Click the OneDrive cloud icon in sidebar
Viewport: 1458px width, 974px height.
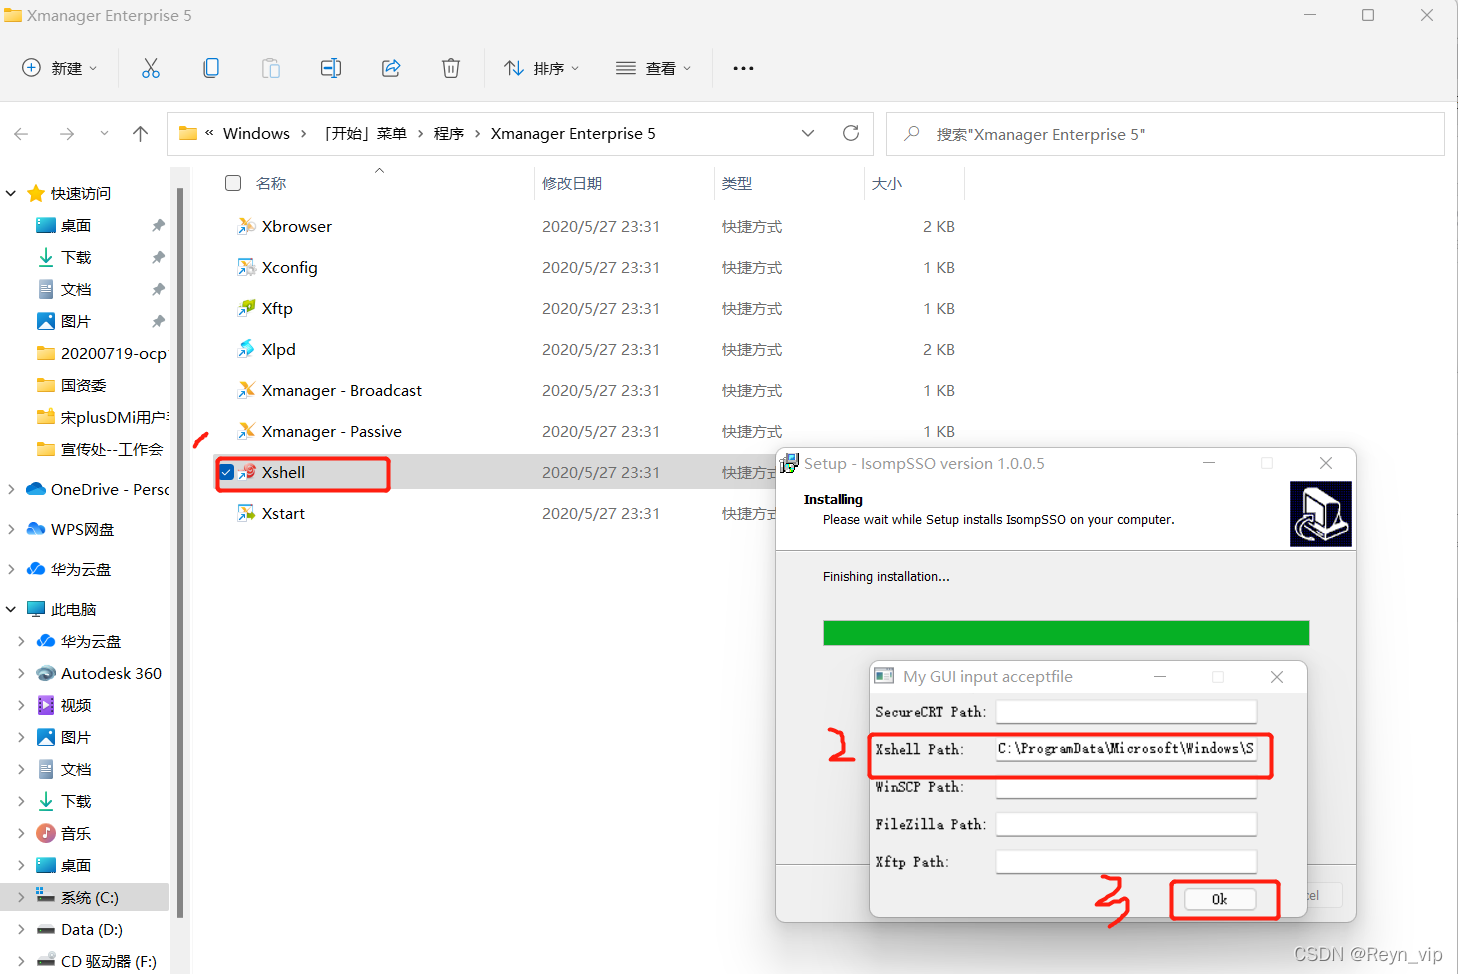click(x=36, y=489)
